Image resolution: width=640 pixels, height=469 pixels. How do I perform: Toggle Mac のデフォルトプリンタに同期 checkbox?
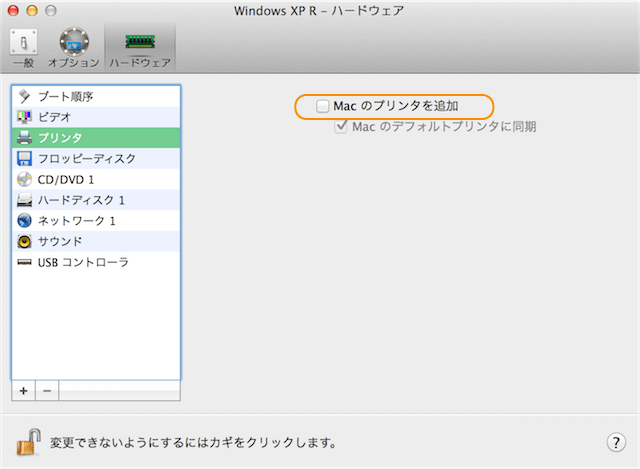[x=341, y=127]
